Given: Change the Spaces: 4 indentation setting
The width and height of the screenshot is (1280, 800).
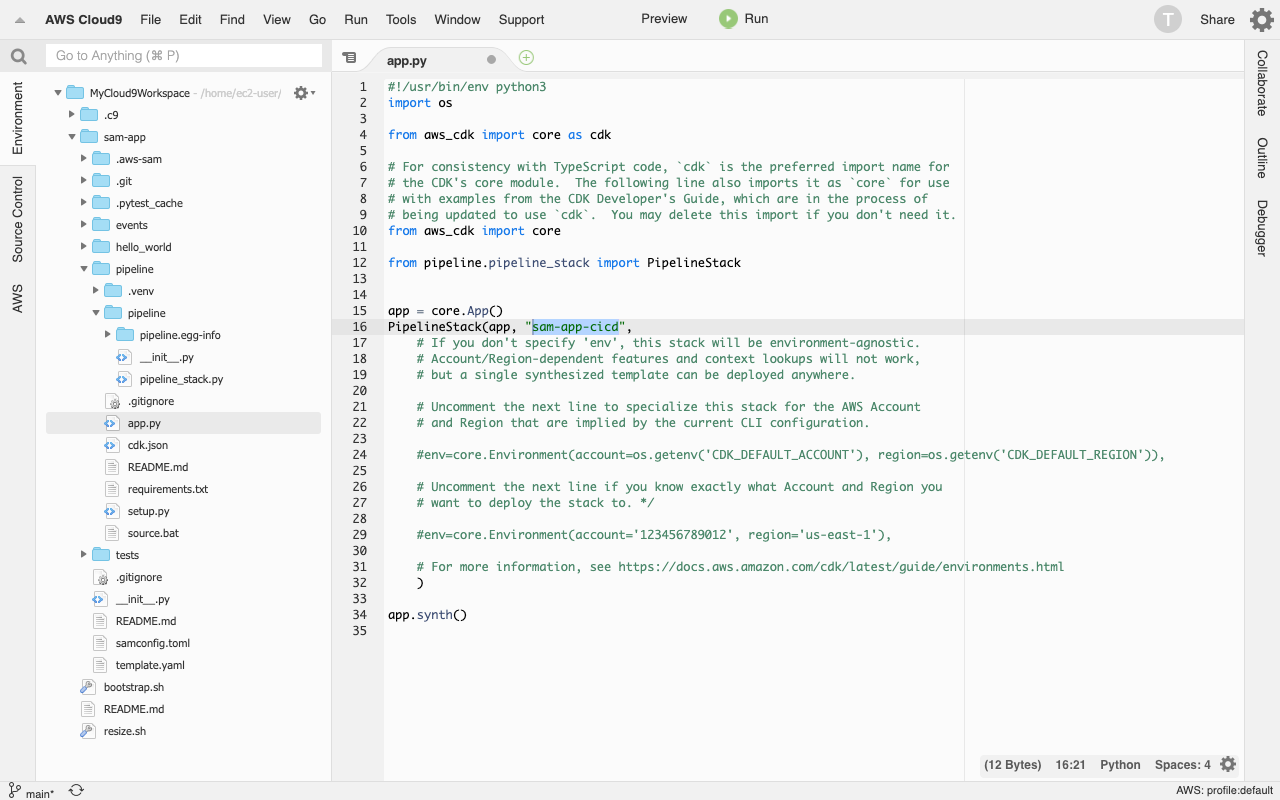Looking at the screenshot, I should pyautogui.click(x=1182, y=765).
